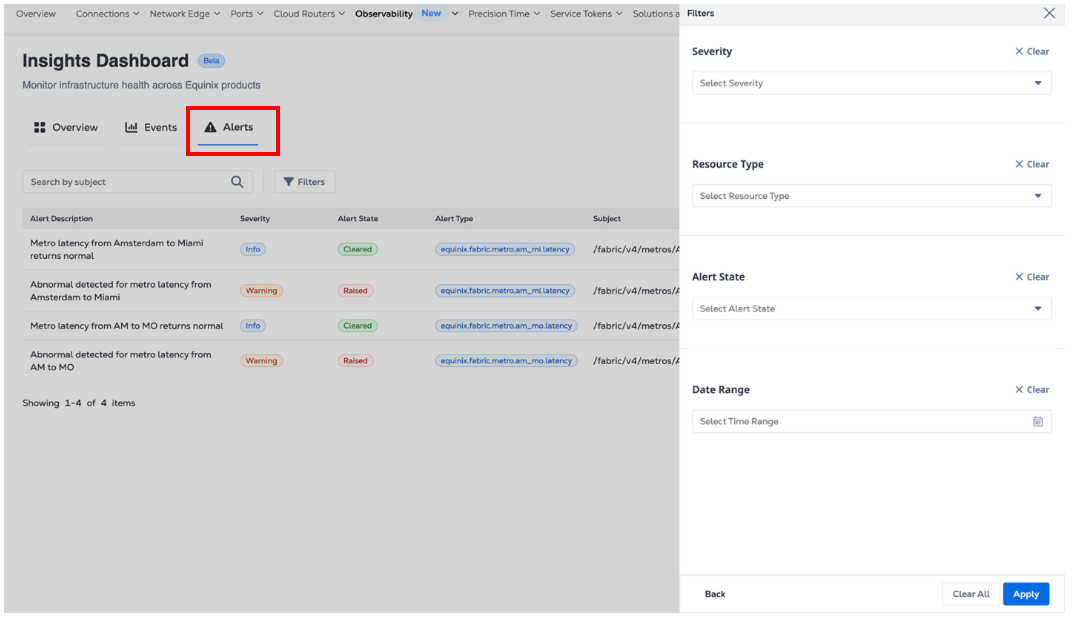Viewport: 1072px width, 621px height.
Task: Click the Select Time Range field
Action: pos(872,421)
